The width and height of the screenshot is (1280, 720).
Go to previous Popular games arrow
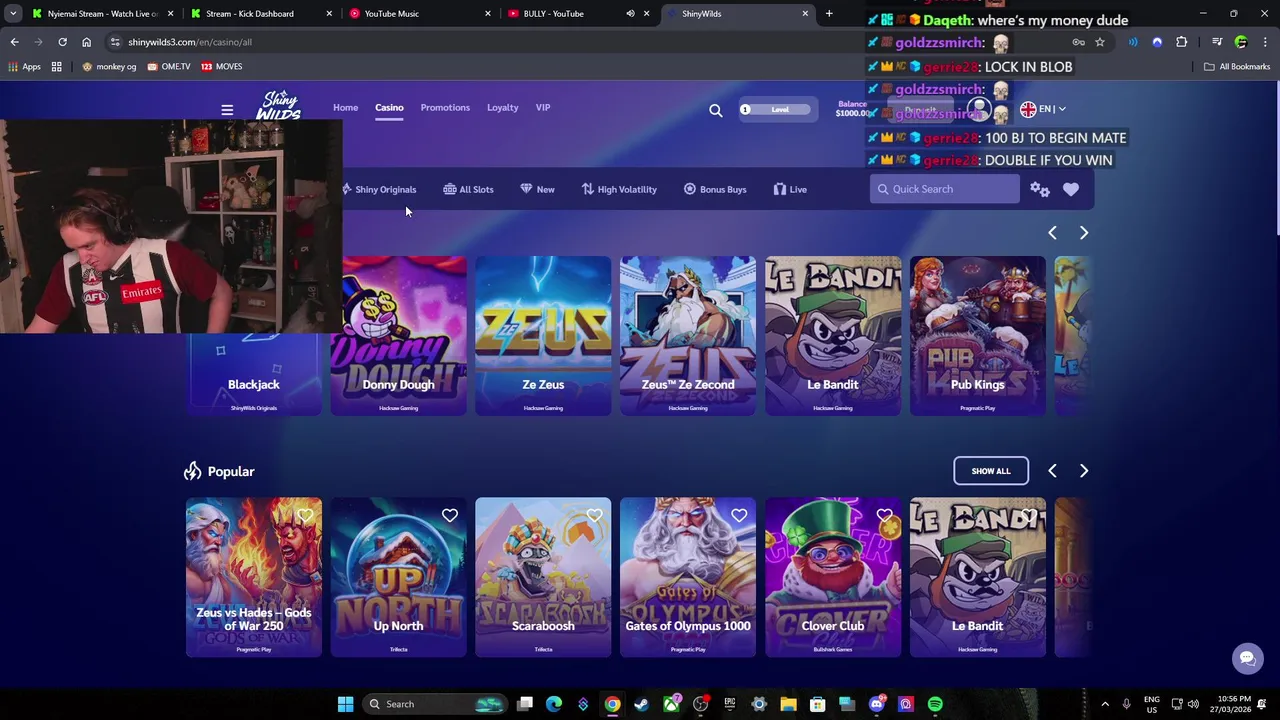[1052, 471]
